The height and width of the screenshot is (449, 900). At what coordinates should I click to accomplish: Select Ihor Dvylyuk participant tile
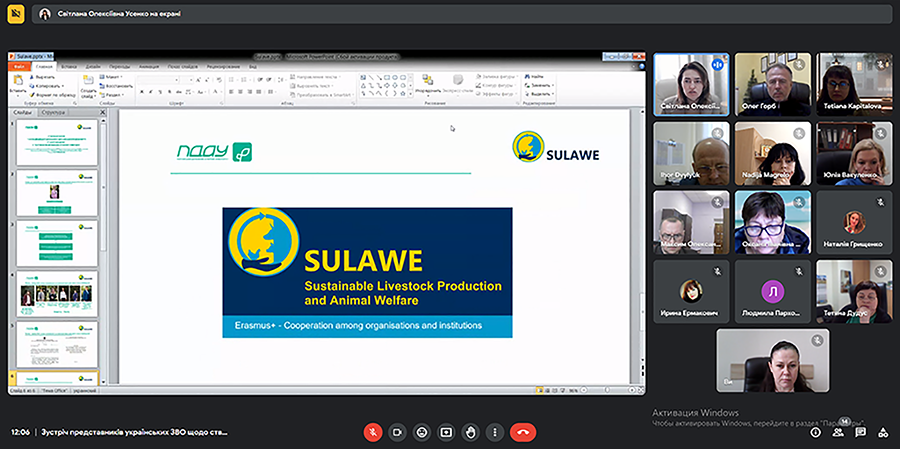[692, 153]
